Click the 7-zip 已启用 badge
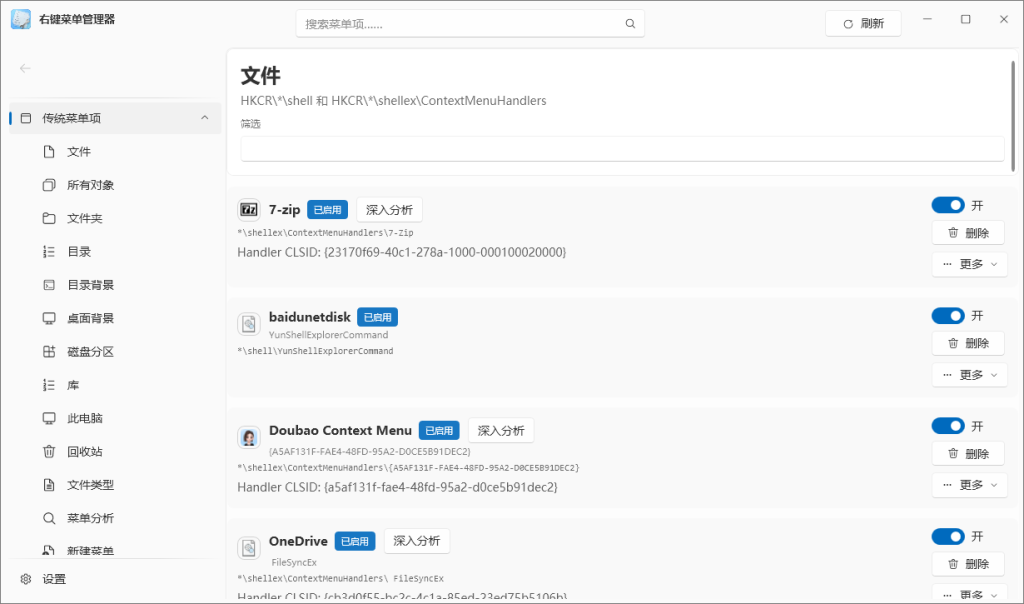Viewport: 1024px width, 604px height. [327, 210]
